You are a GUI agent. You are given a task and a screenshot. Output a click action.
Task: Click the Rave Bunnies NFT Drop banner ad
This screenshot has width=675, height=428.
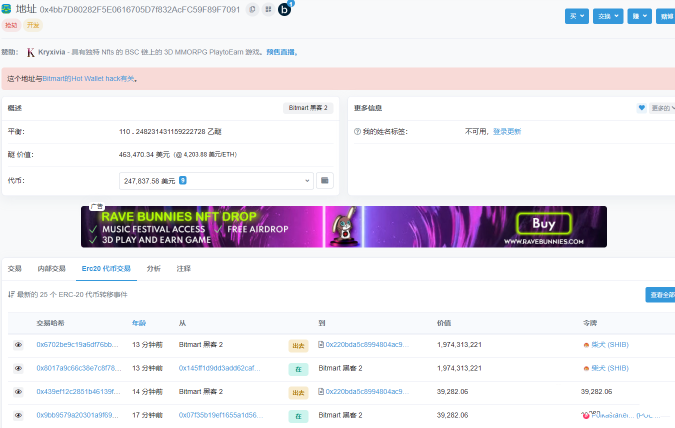(x=344, y=227)
